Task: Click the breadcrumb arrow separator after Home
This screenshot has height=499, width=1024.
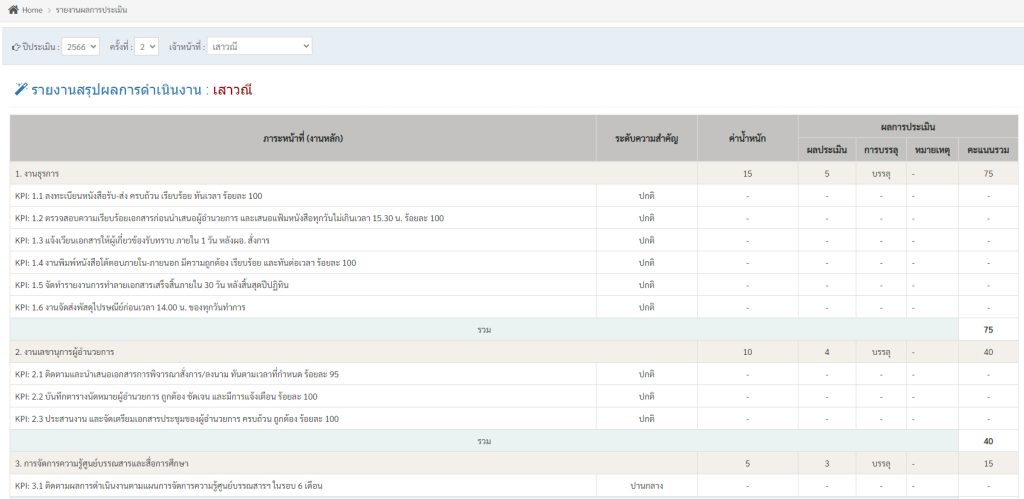Action: click(49, 10)
